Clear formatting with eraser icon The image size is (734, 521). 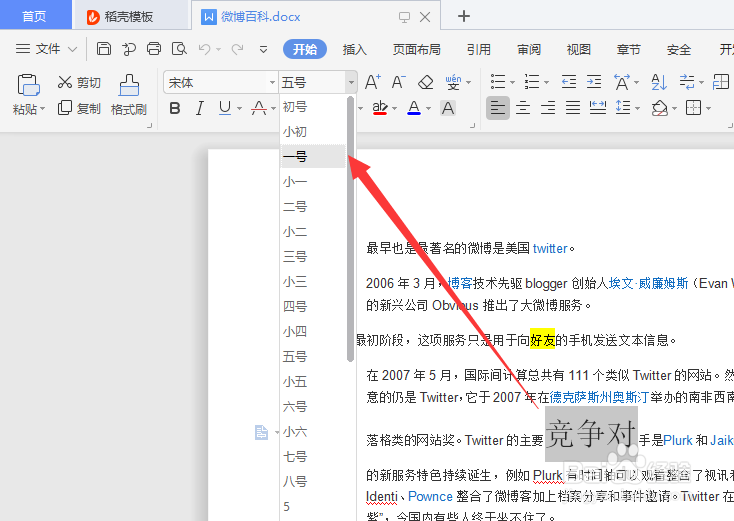426,82
